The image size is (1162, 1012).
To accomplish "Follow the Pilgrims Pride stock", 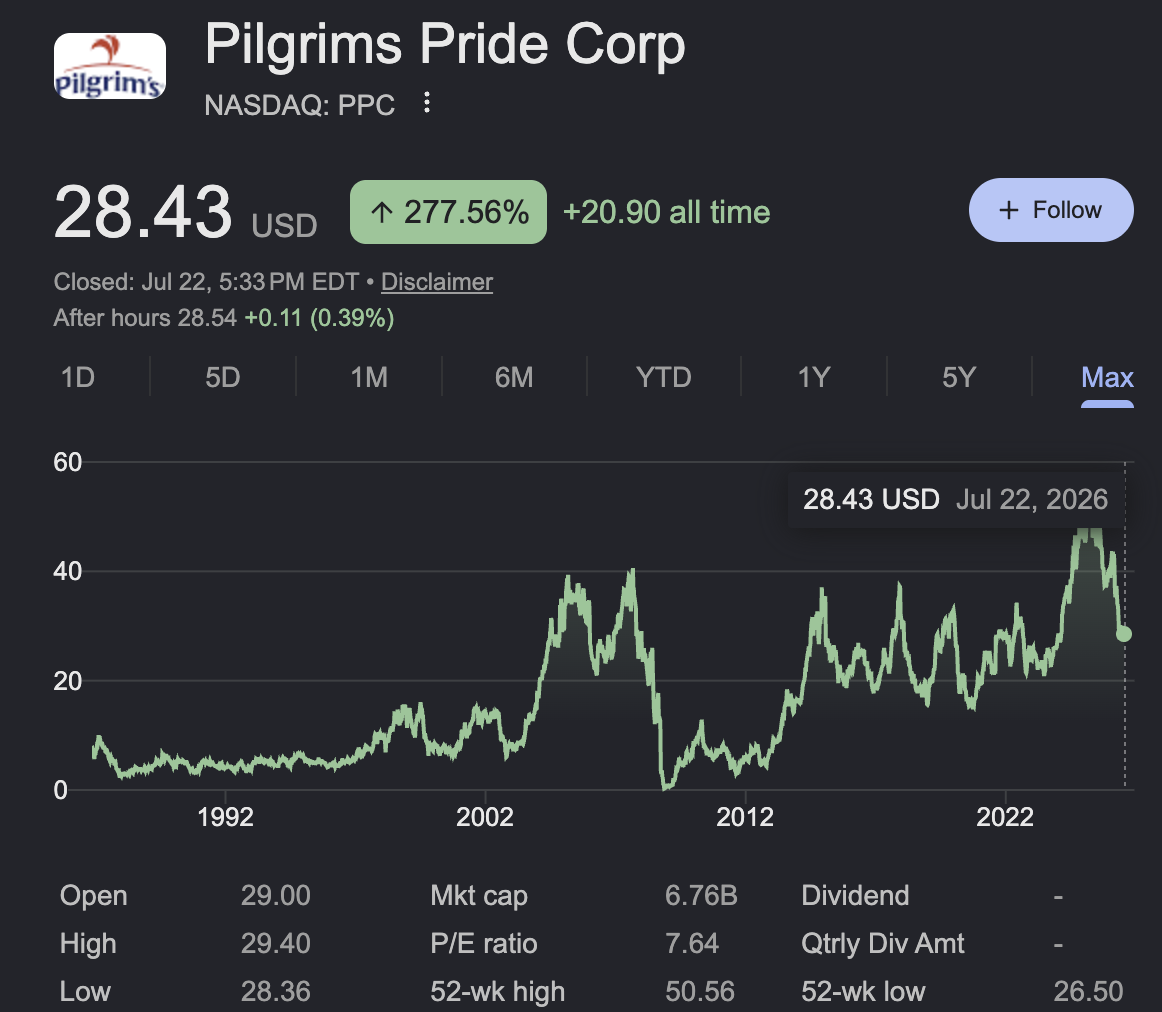I will tap(1051, 210).
